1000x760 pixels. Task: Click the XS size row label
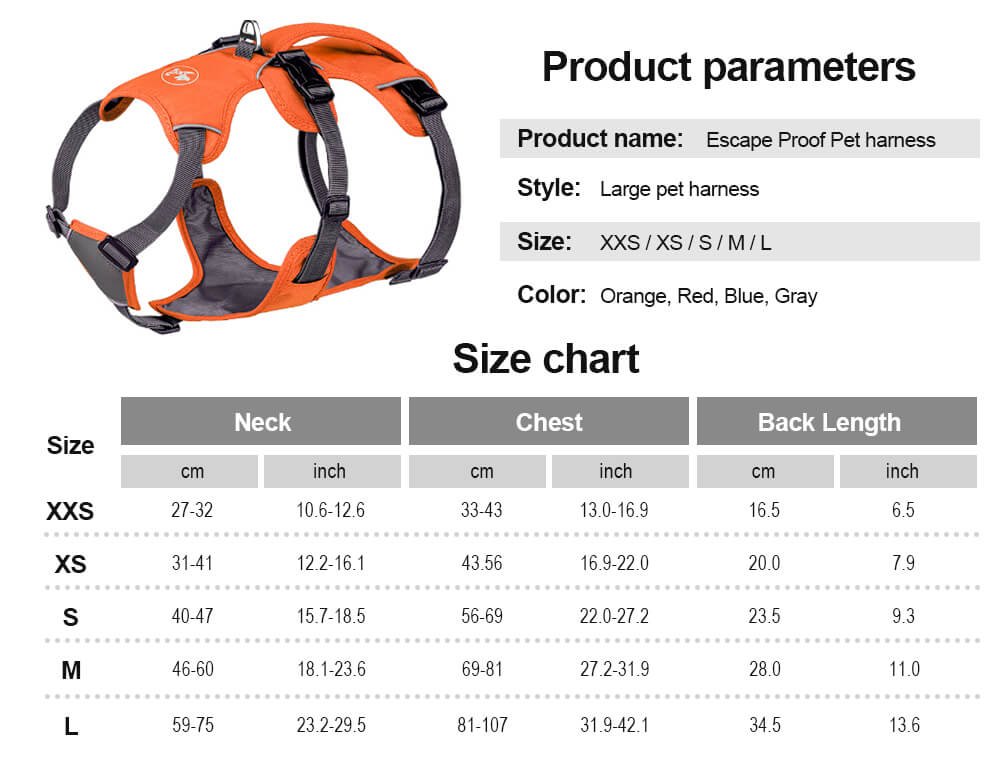[70, 564]
